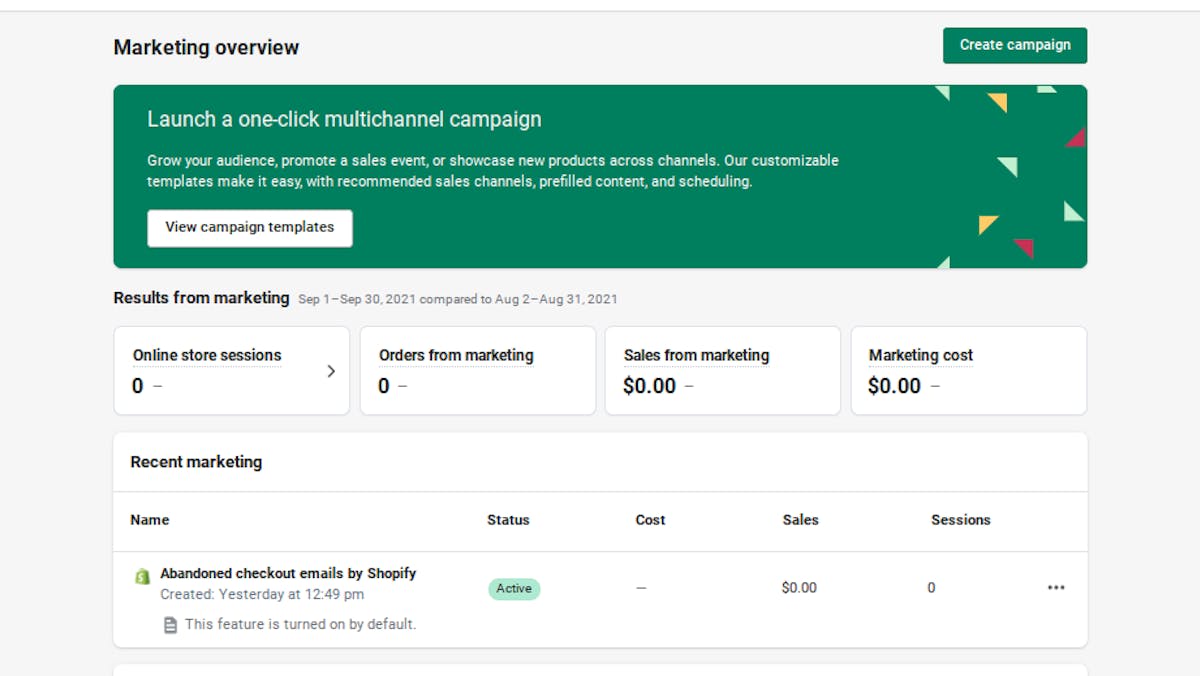This screenshot has width=1200, height=676.
Task: Click the note icon beside 'turned on by default'
Action: (x=170, y=624)
